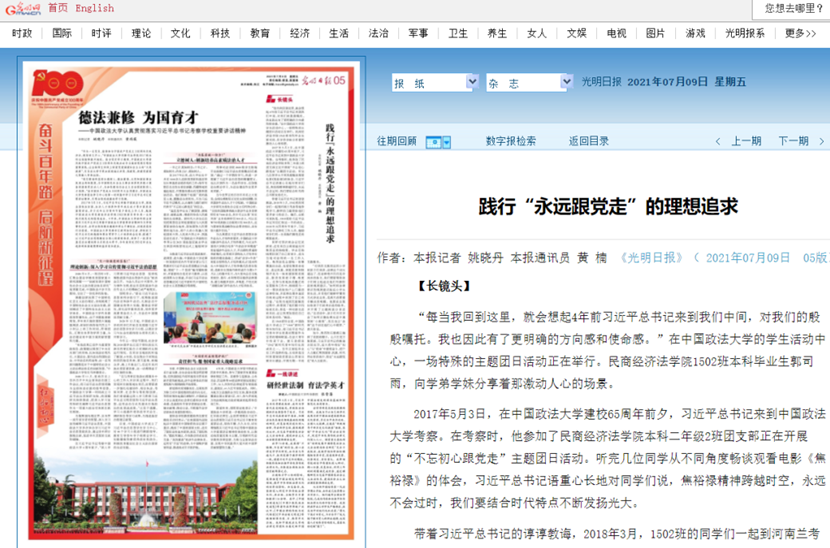Click the 《光明日报》 source link
The image size is (830, 548).
[652, 258]
